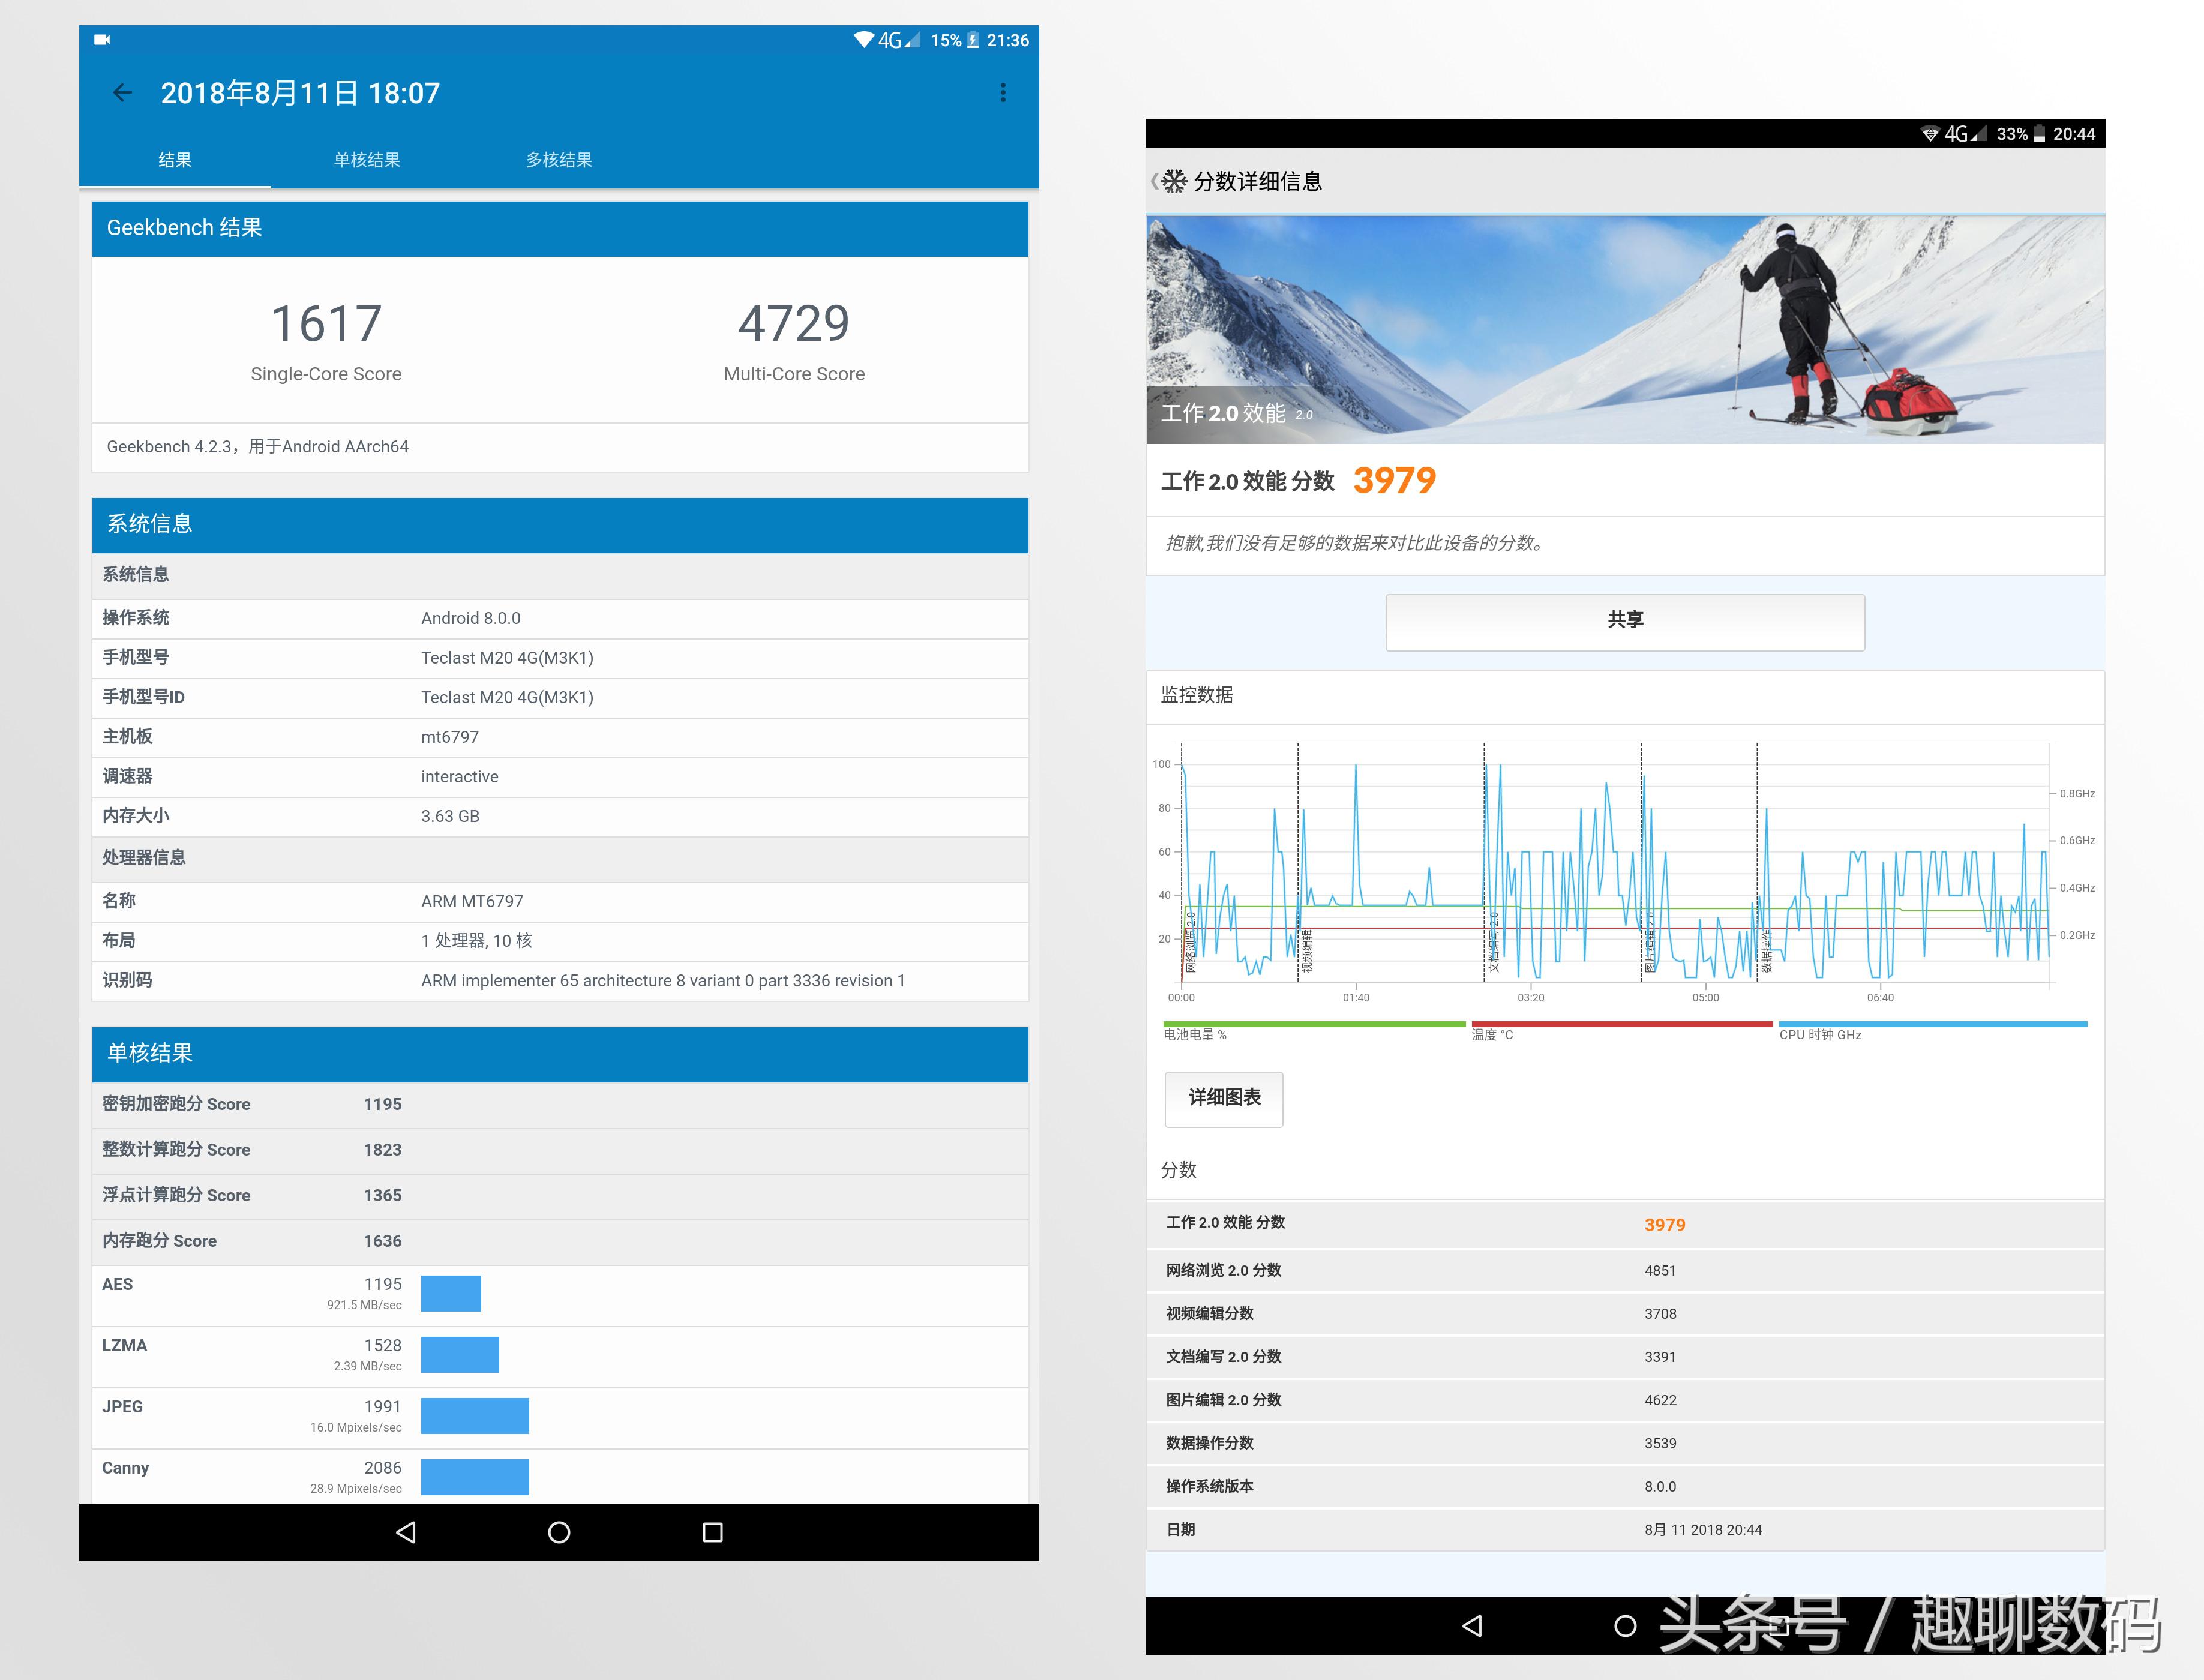
Task: Click the 共享 share button
Action: tap(1624, 621)
